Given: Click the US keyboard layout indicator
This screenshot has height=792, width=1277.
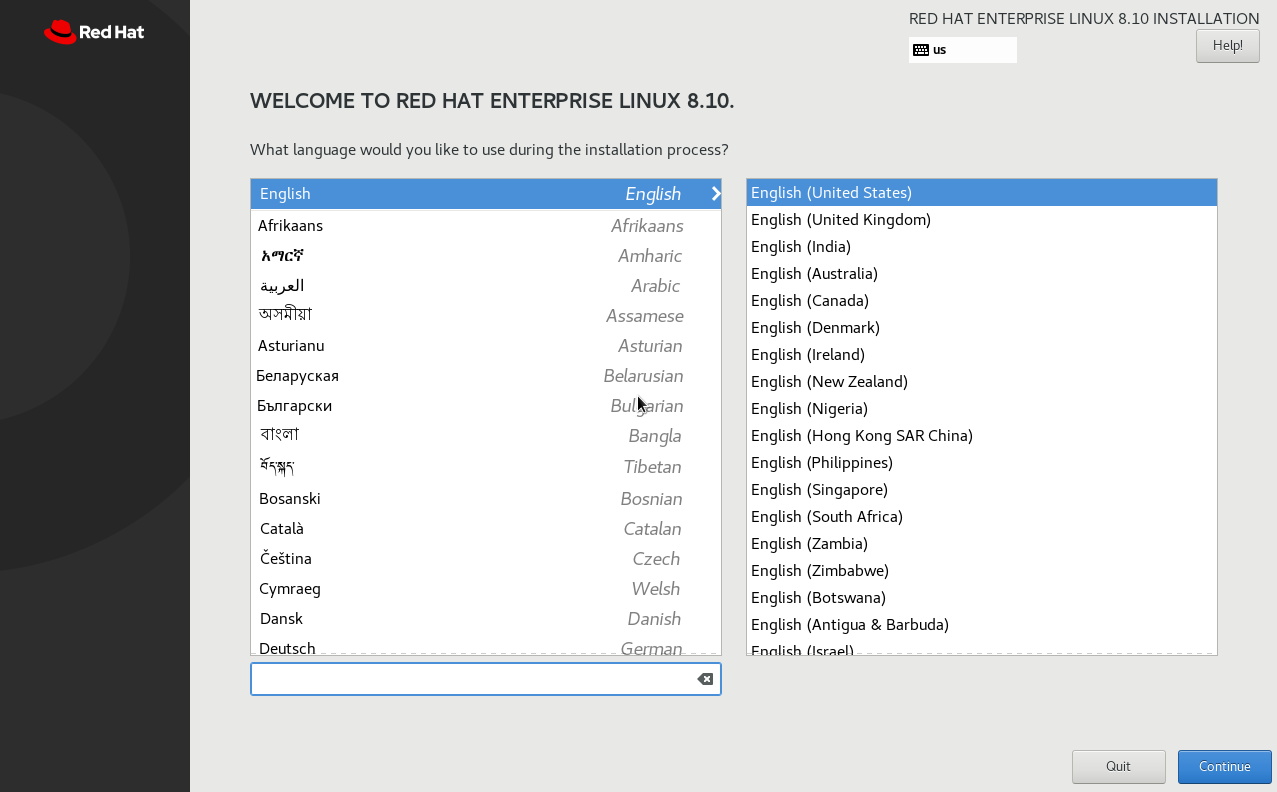Looking at the screenshot, I should 961,49.
